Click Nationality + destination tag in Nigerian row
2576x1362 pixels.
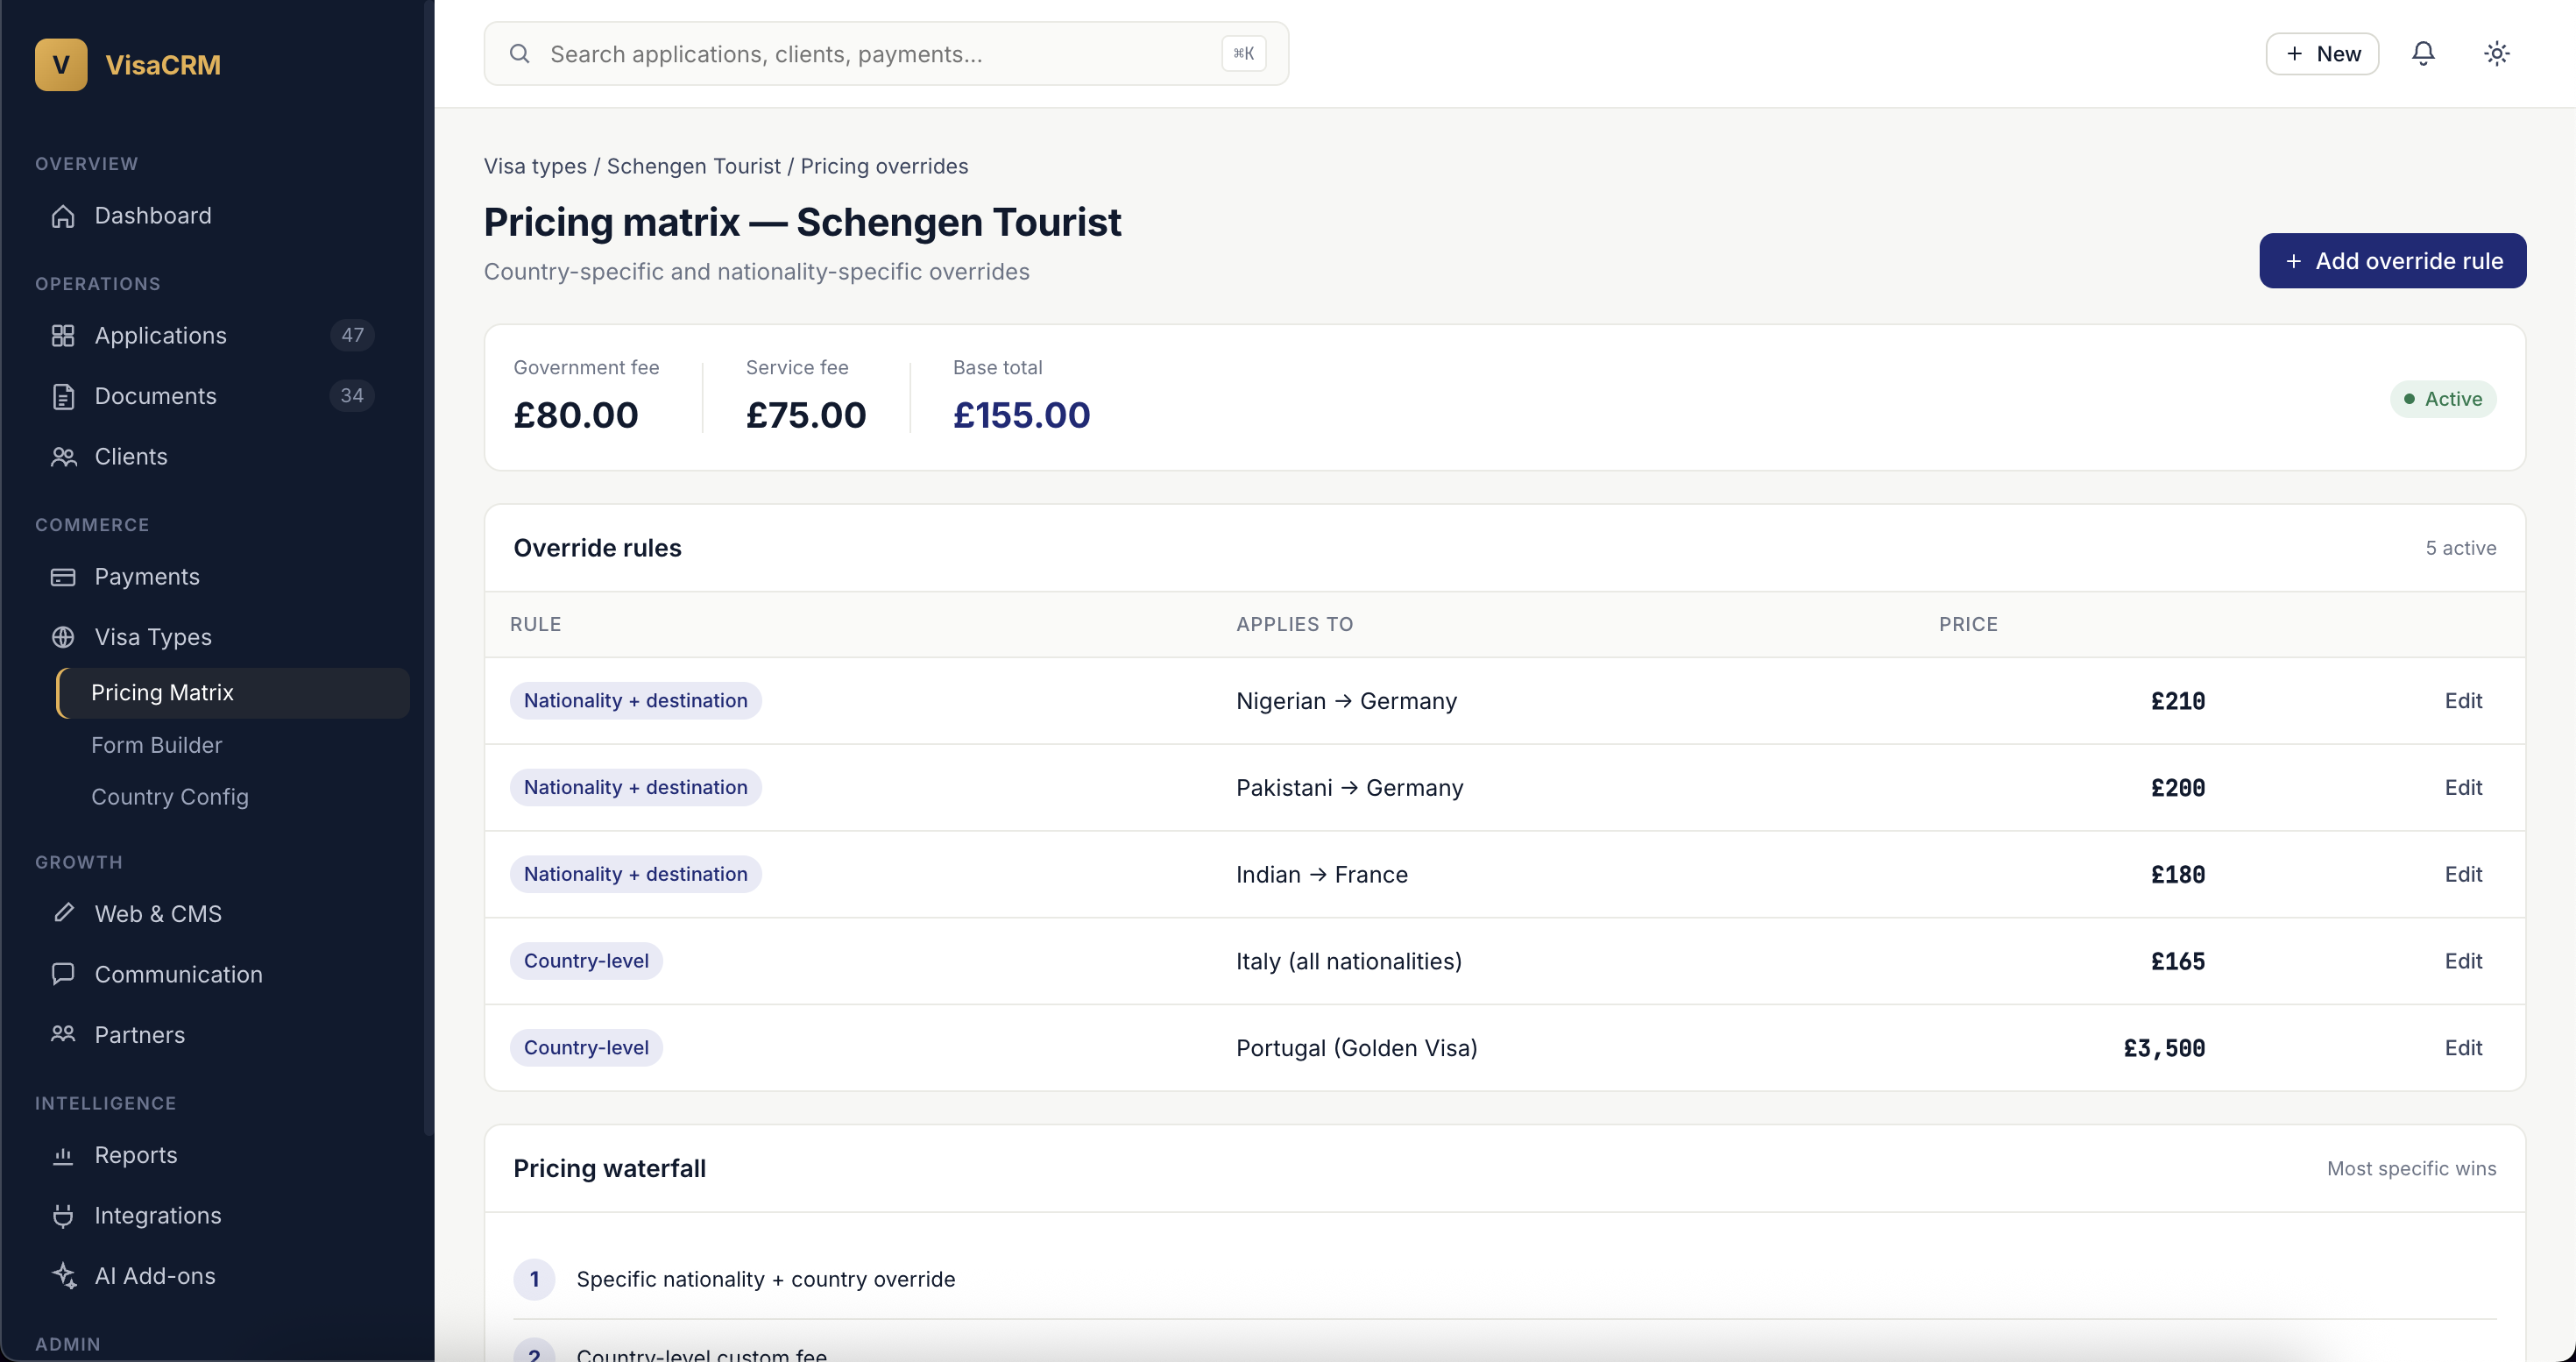tap(635, 701)
